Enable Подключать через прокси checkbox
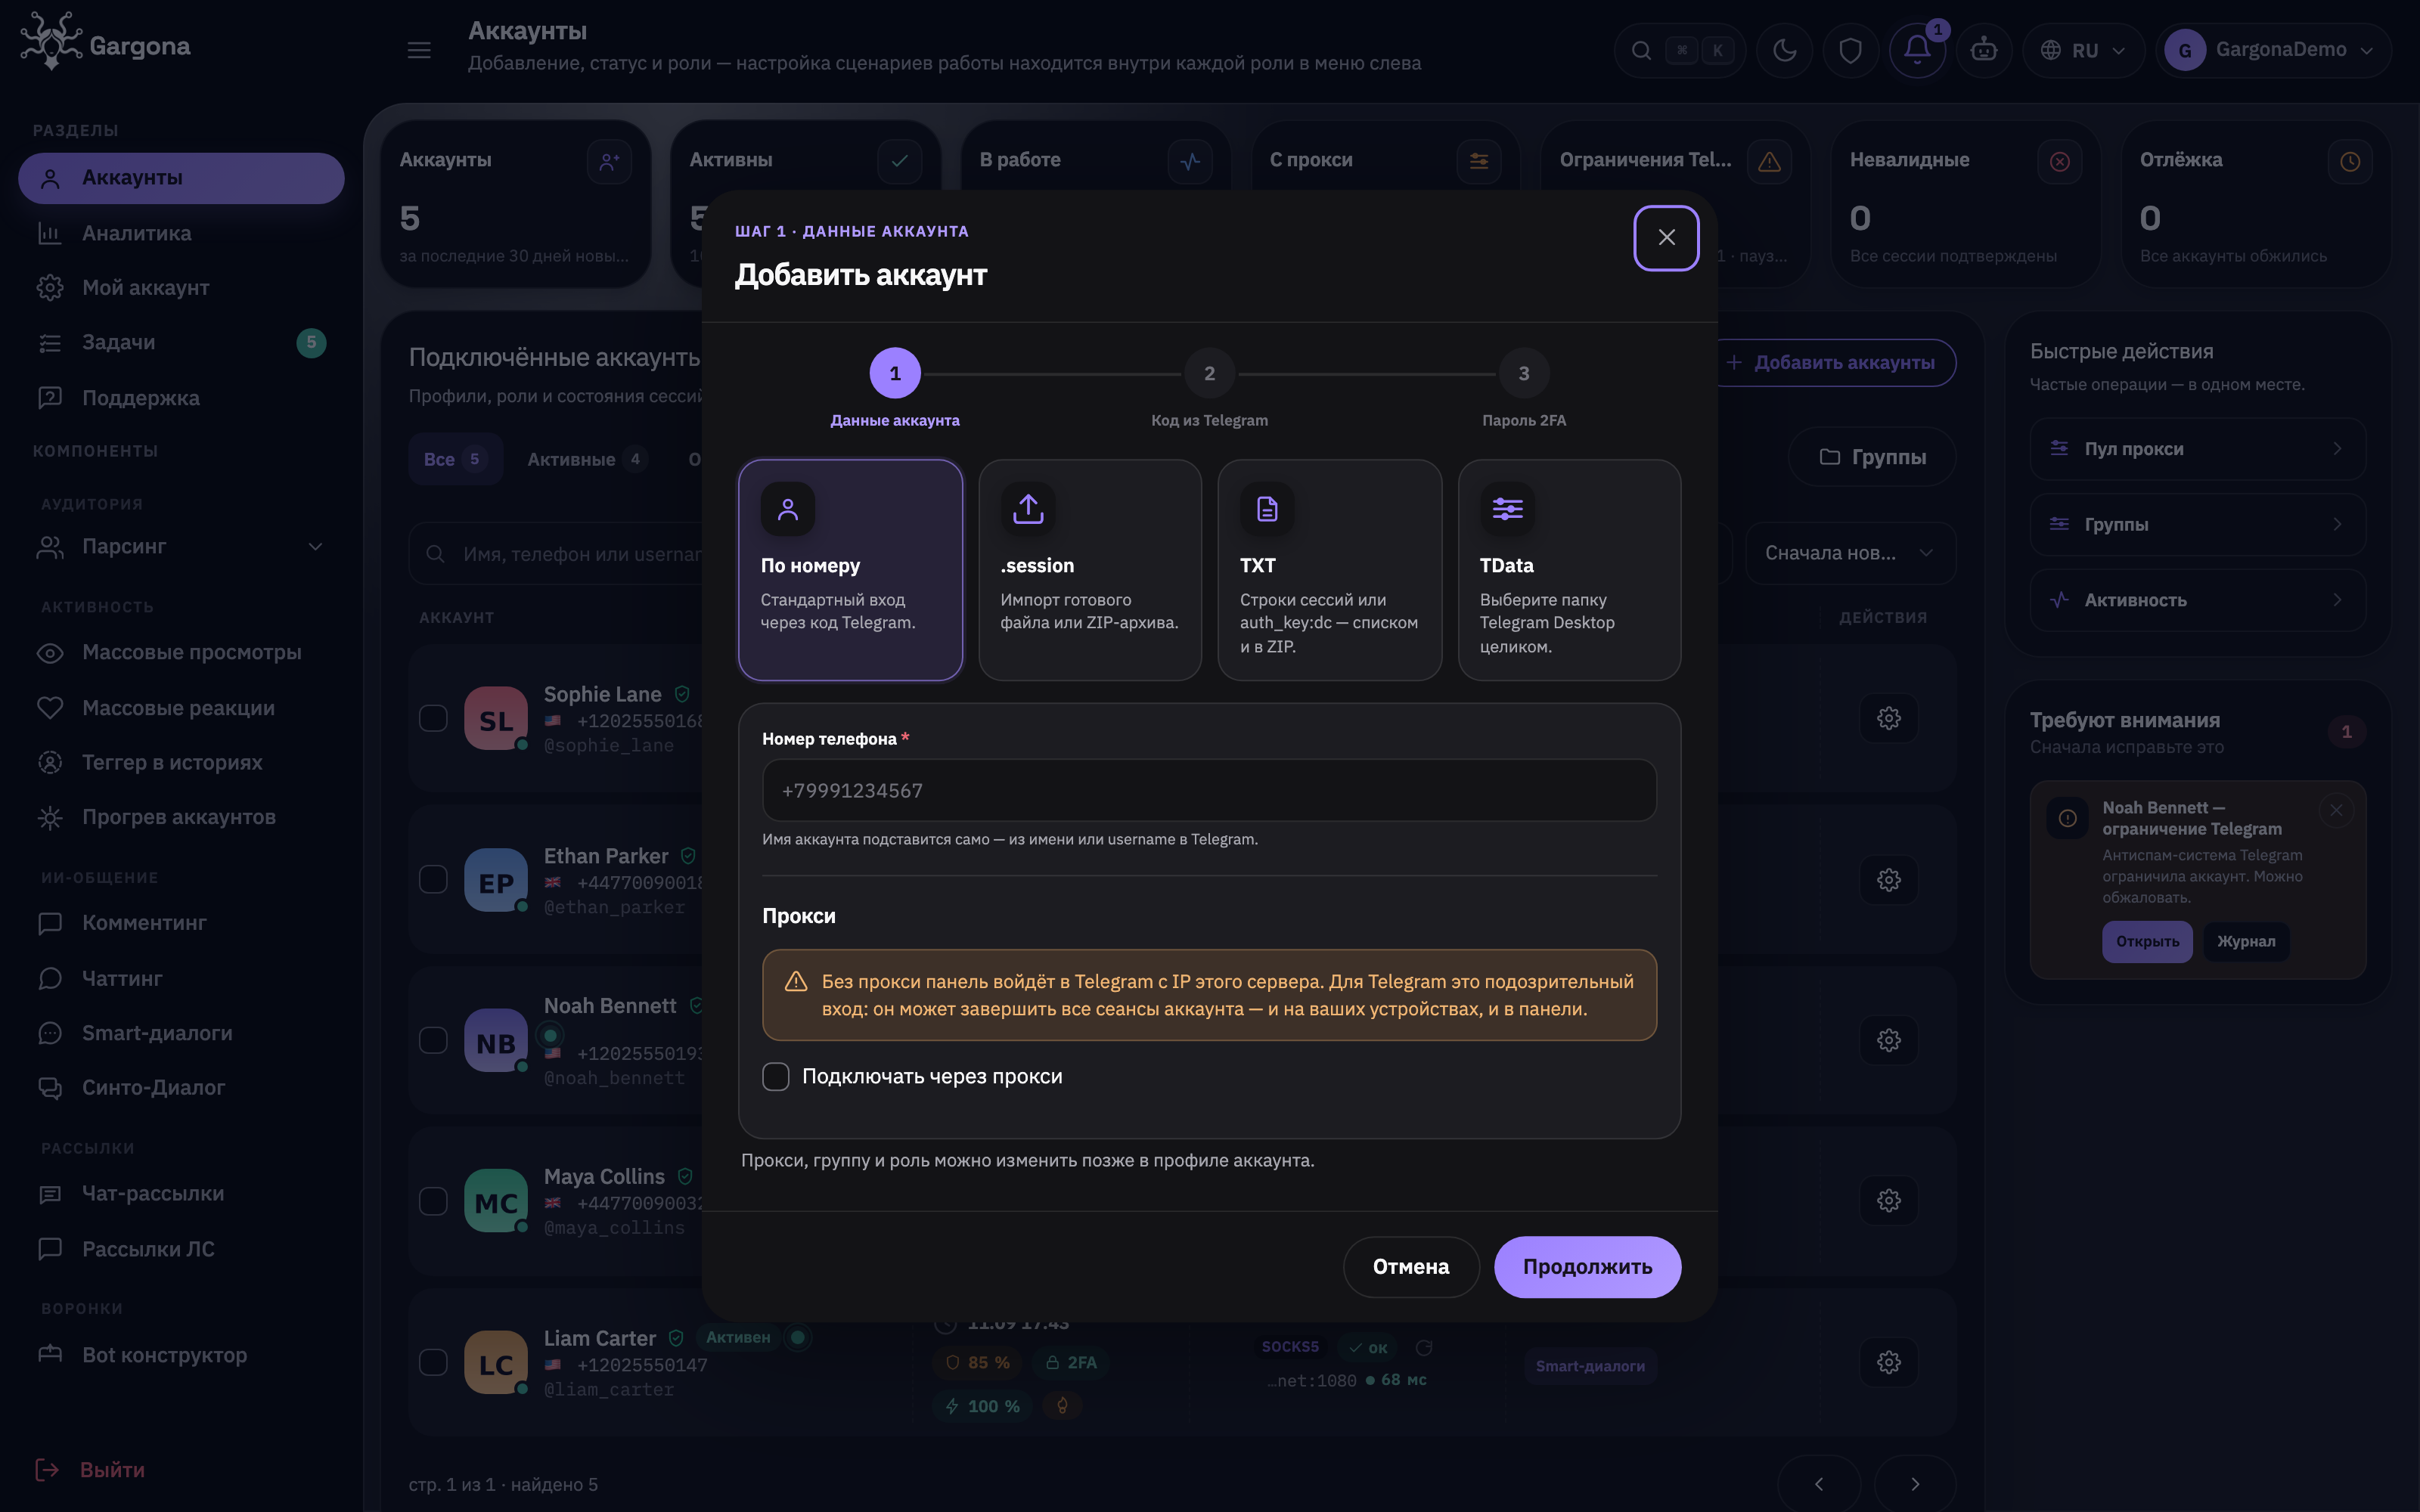2420x1512 pixels. (x=776, y=1076)
